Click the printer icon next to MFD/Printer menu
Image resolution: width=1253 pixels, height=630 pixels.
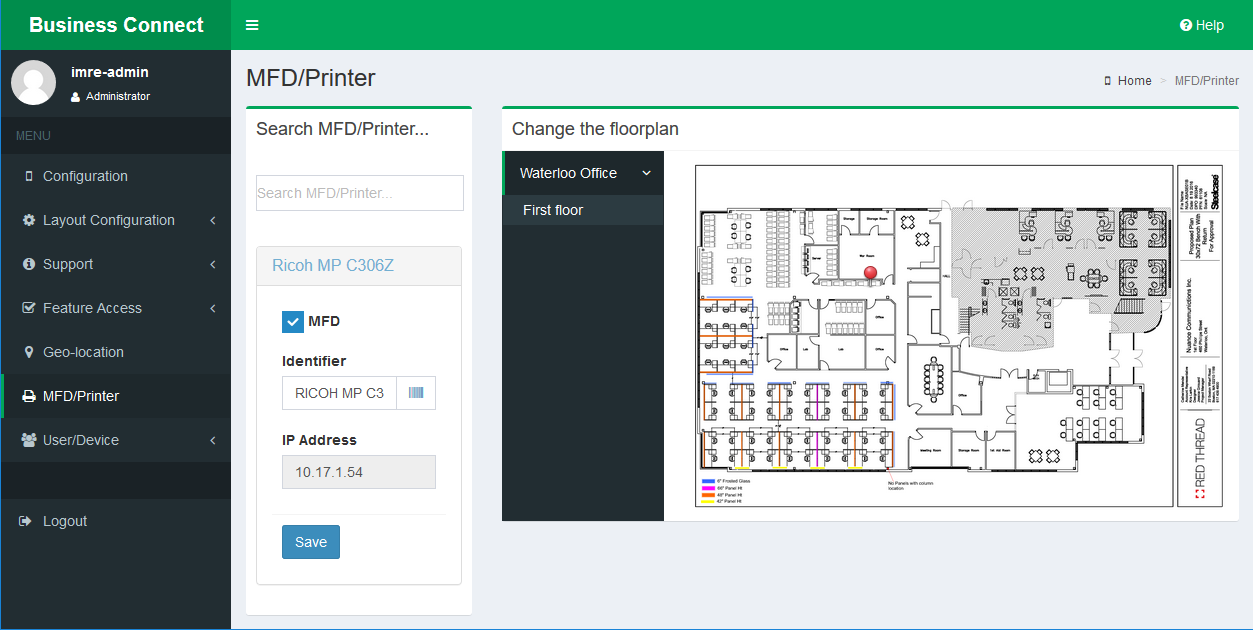point(30,396)
